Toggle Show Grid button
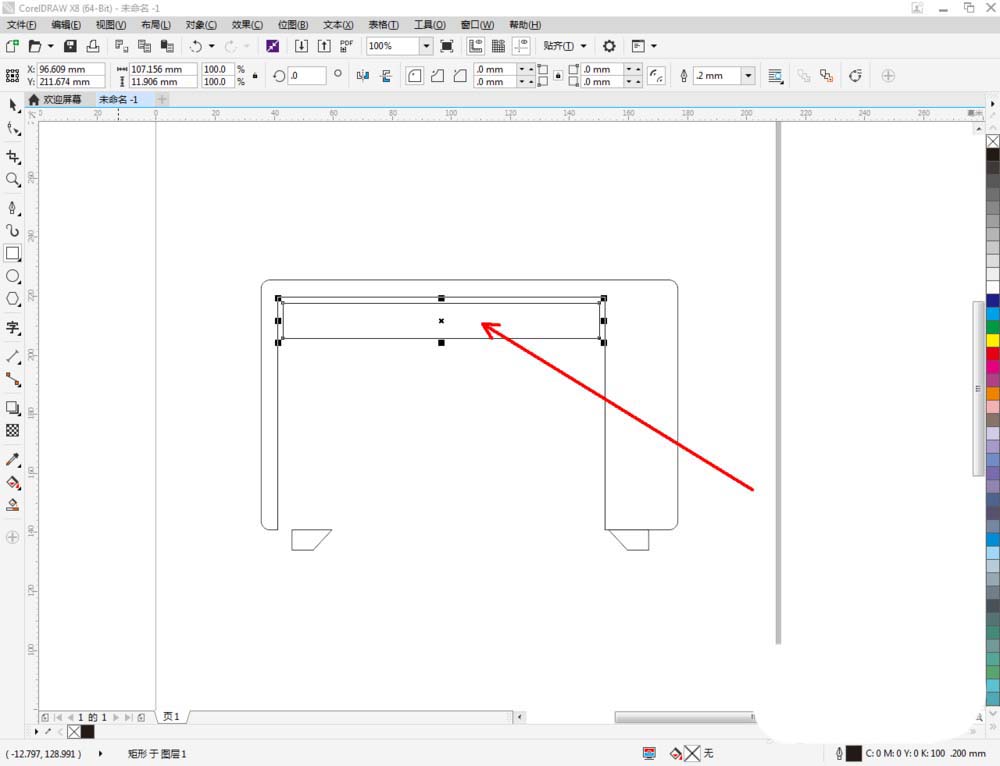 pos(498,46)
